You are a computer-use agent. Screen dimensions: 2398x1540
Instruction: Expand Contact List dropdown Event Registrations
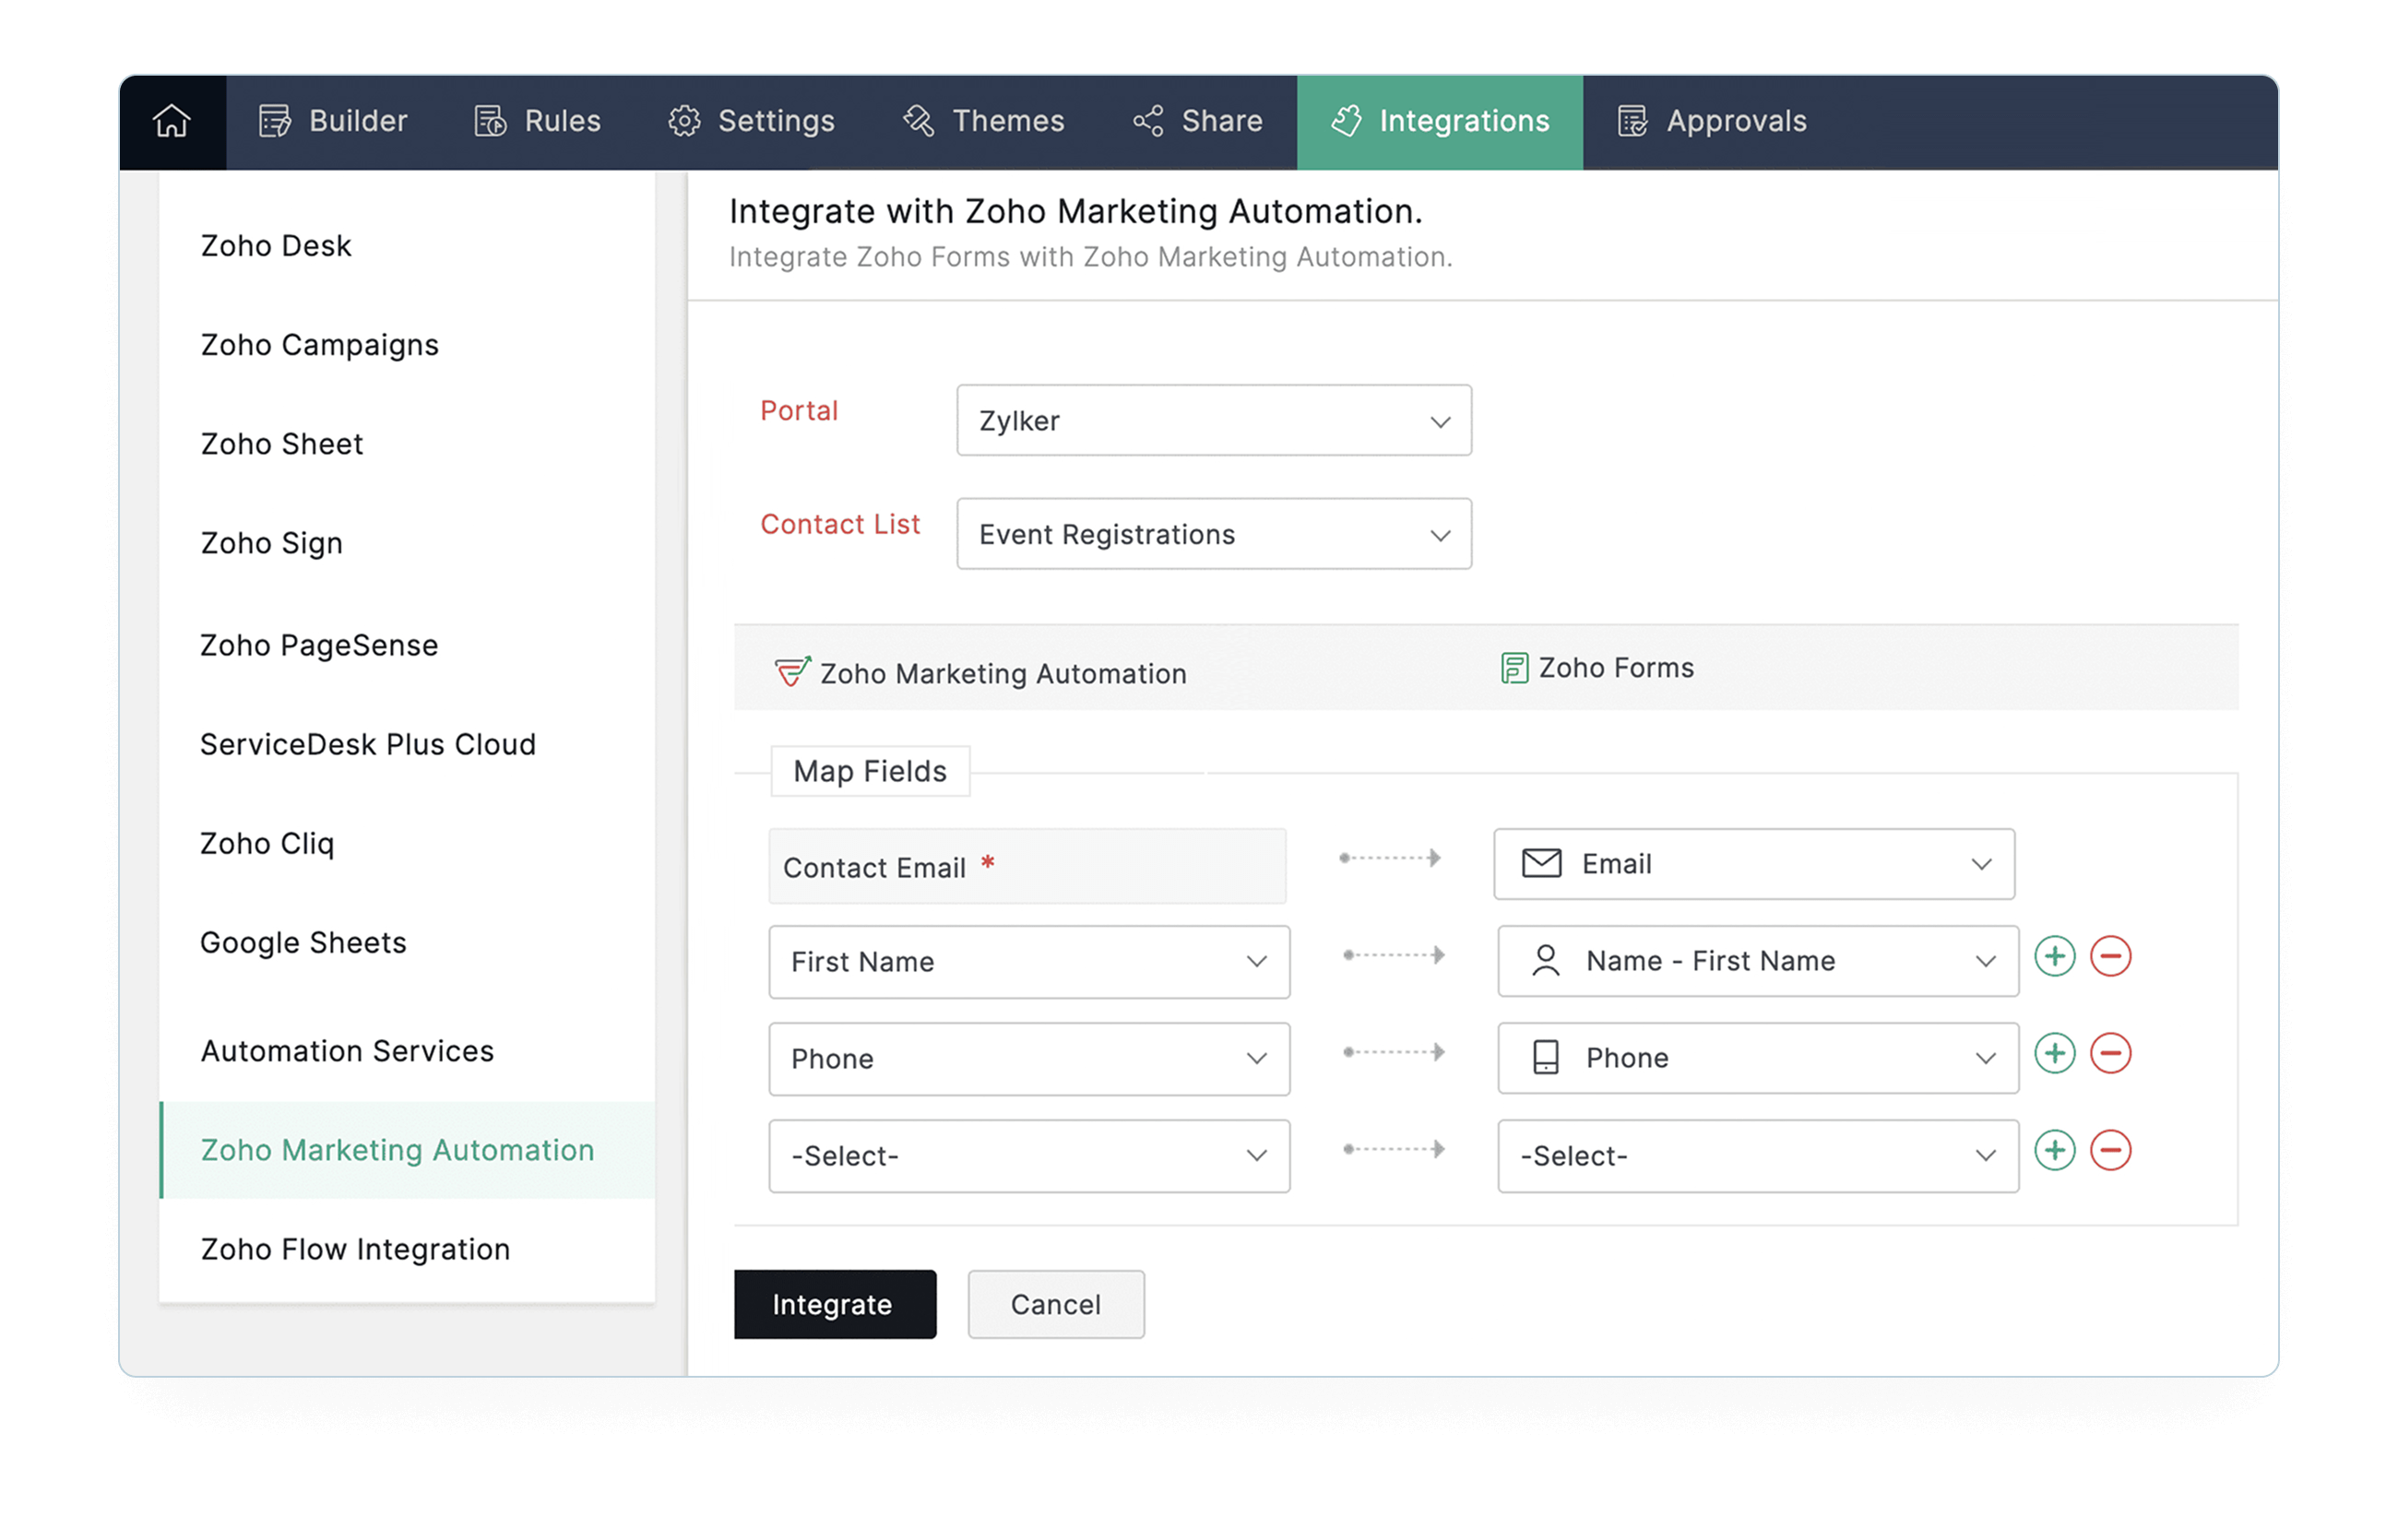(x=1214, y=534)
